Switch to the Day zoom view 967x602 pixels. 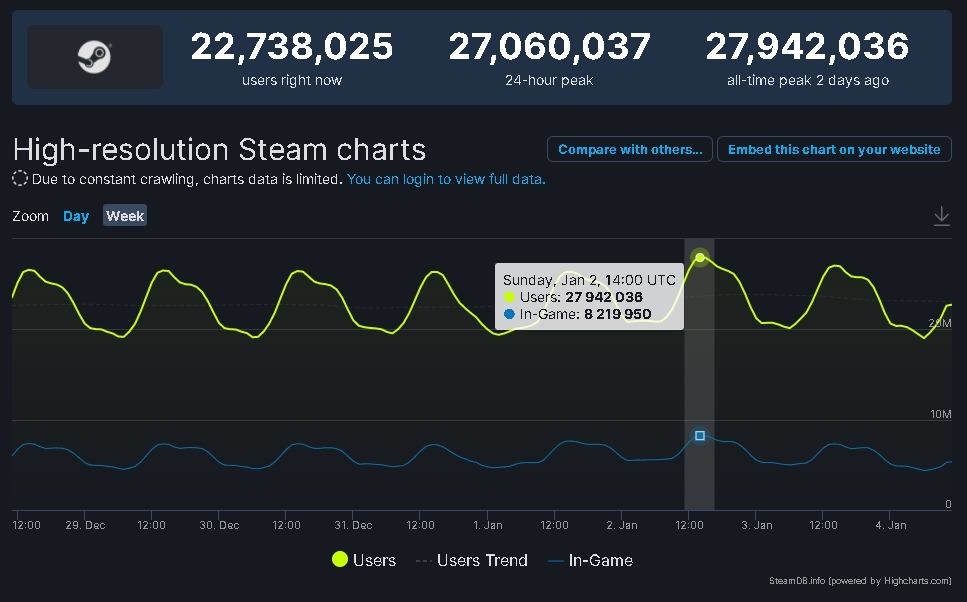tap(76, 215)
